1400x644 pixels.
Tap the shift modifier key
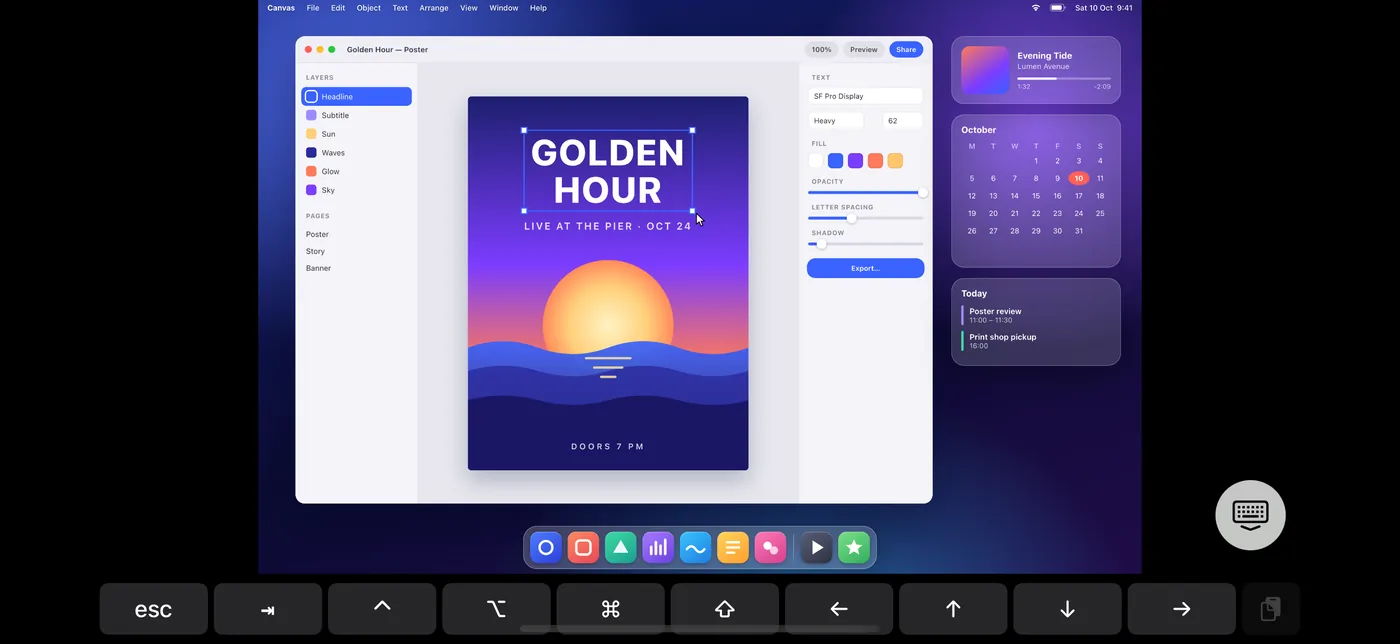click(x=725, y=609)
